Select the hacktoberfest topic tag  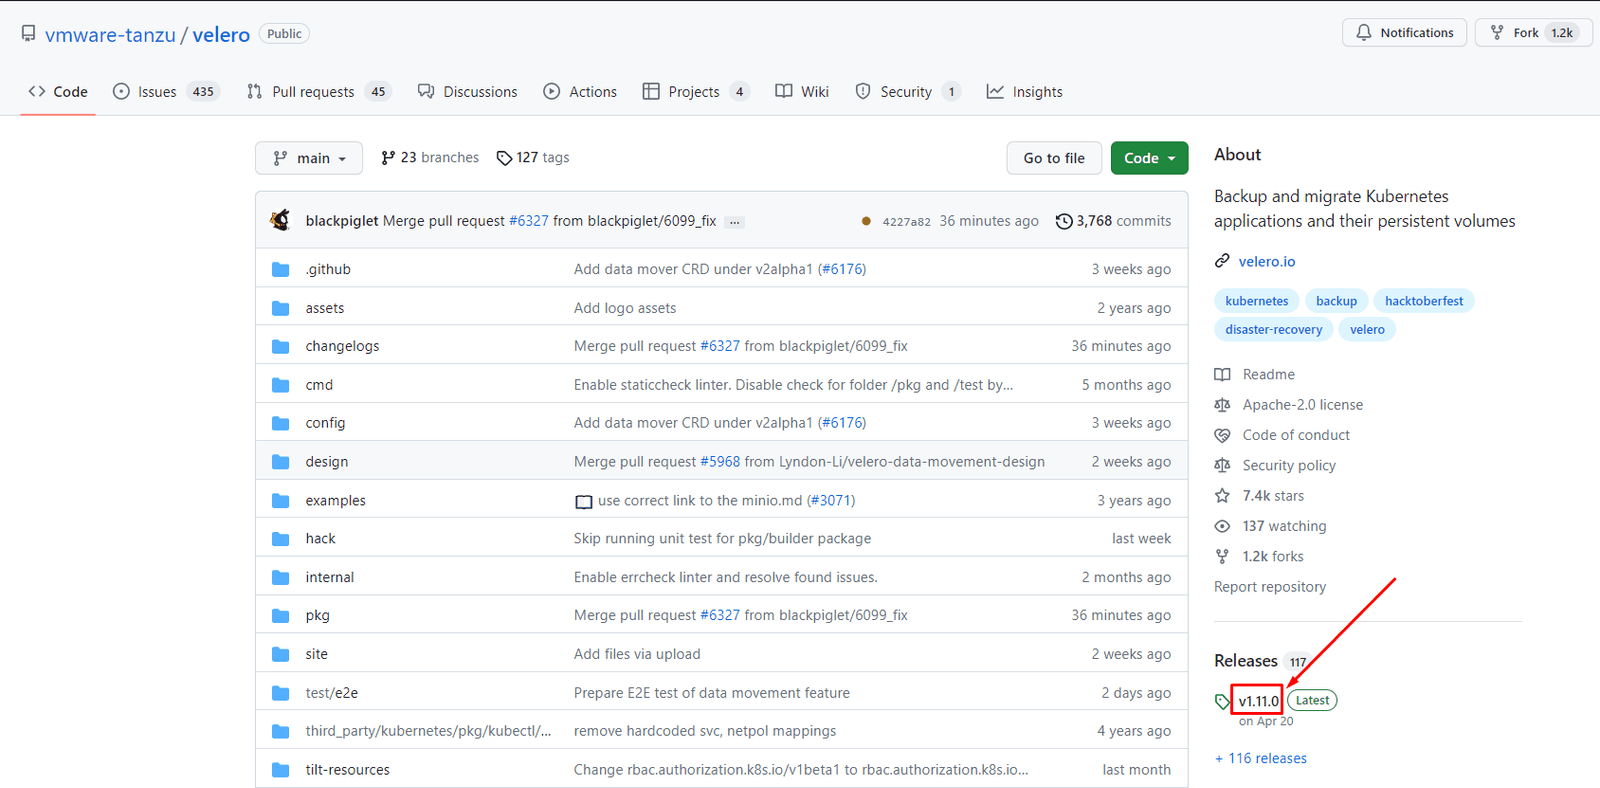[1424, 301]
